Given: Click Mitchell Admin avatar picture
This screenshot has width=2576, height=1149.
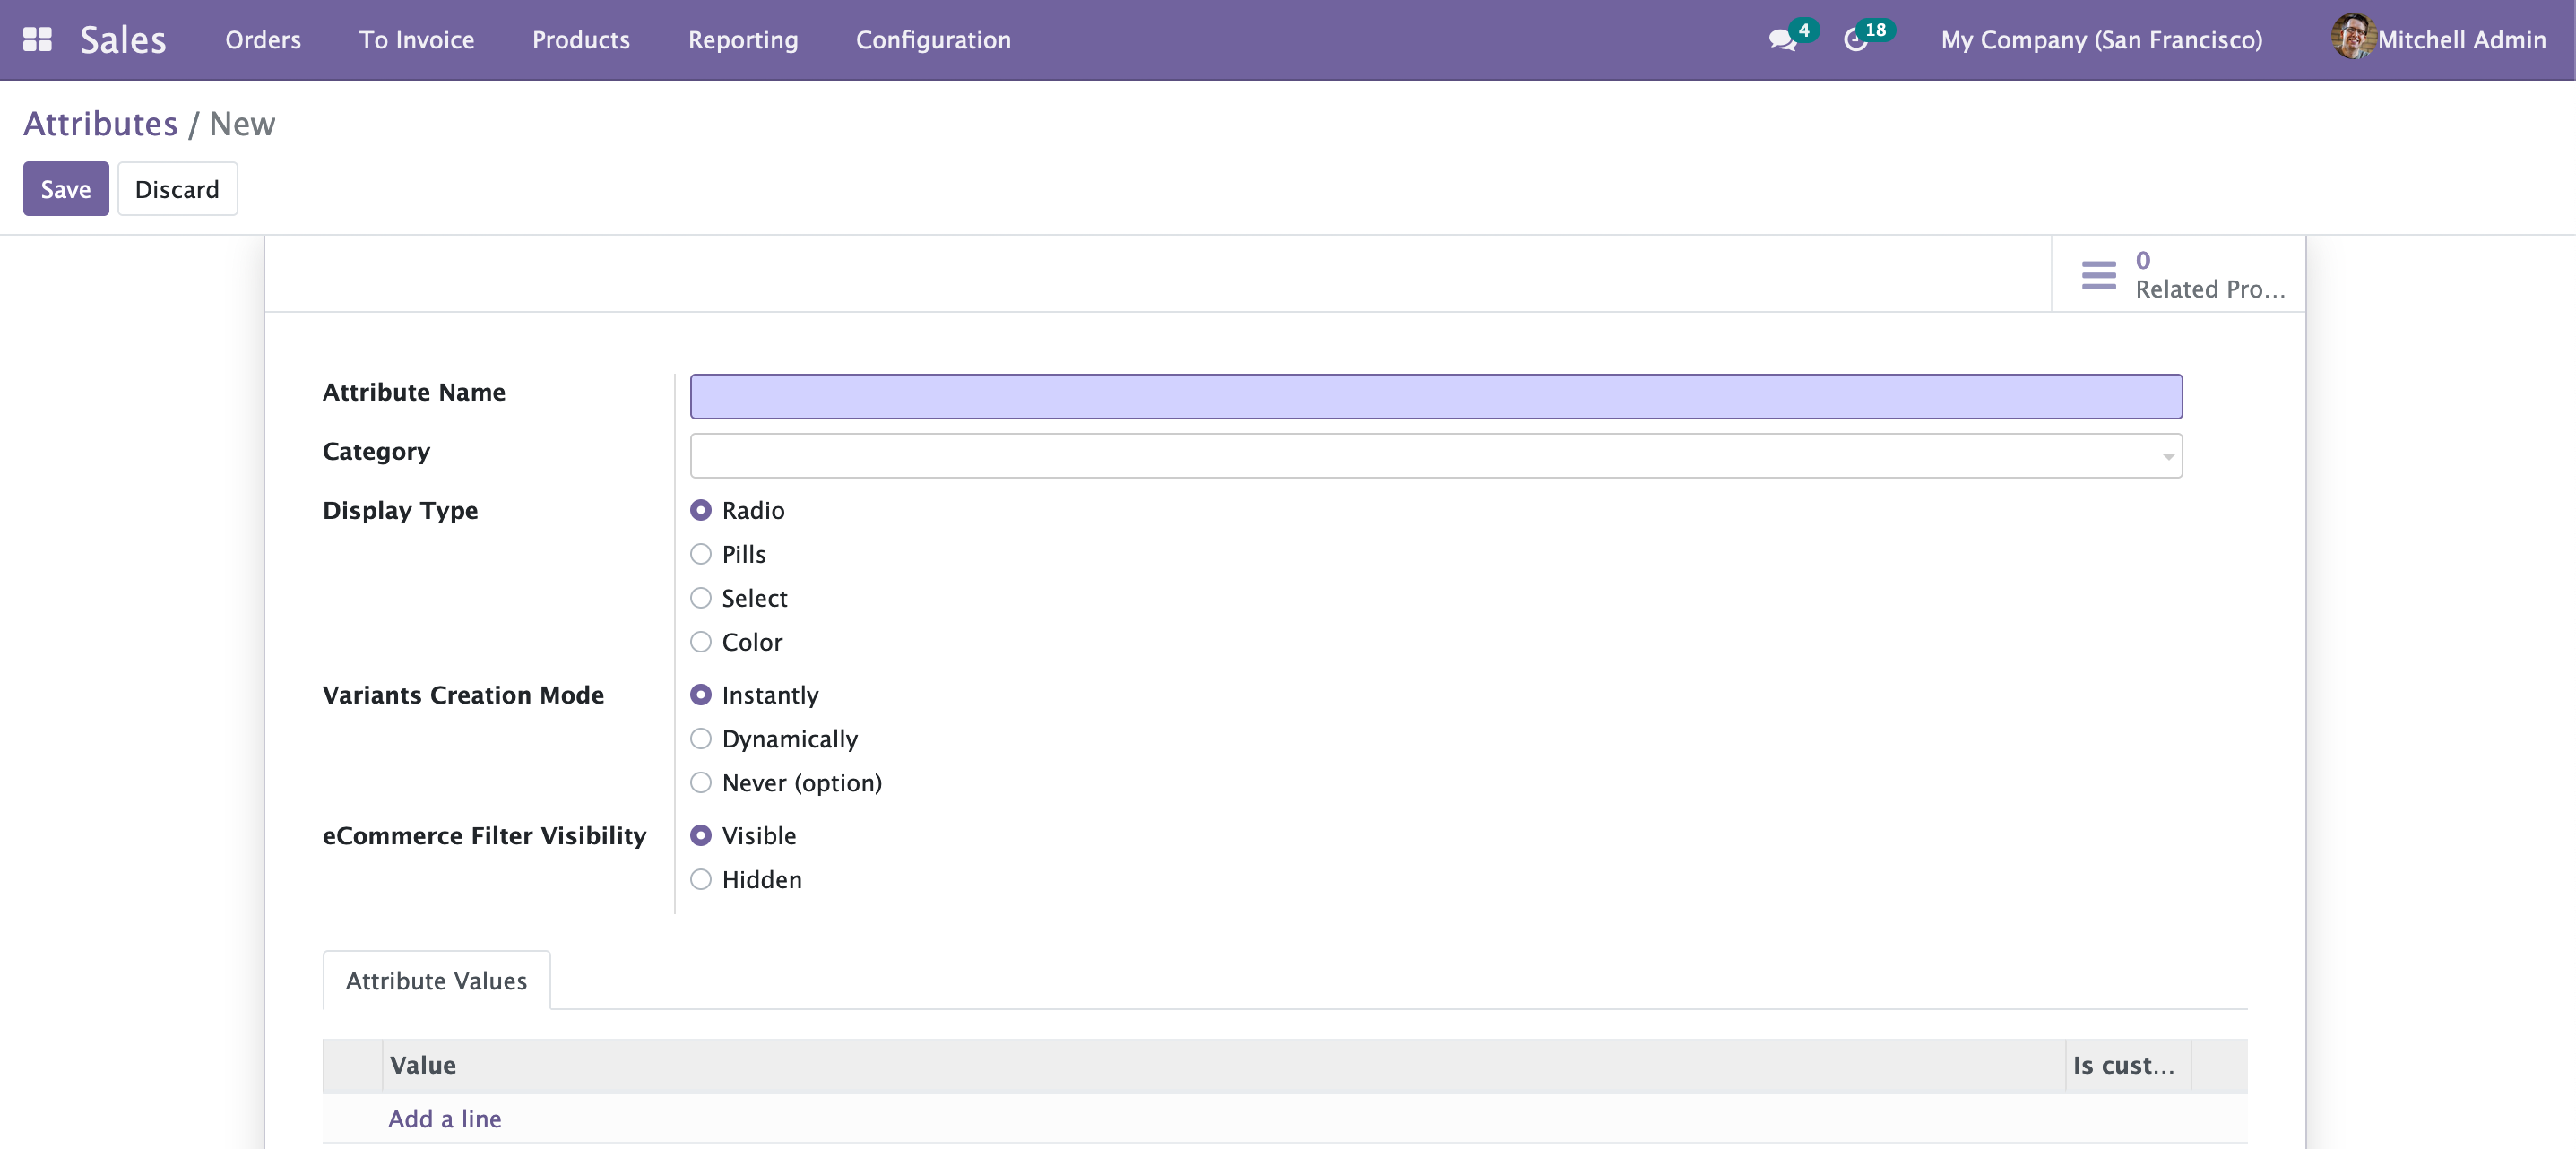Looking at the screenshot, I should [x=2353, y=37].
